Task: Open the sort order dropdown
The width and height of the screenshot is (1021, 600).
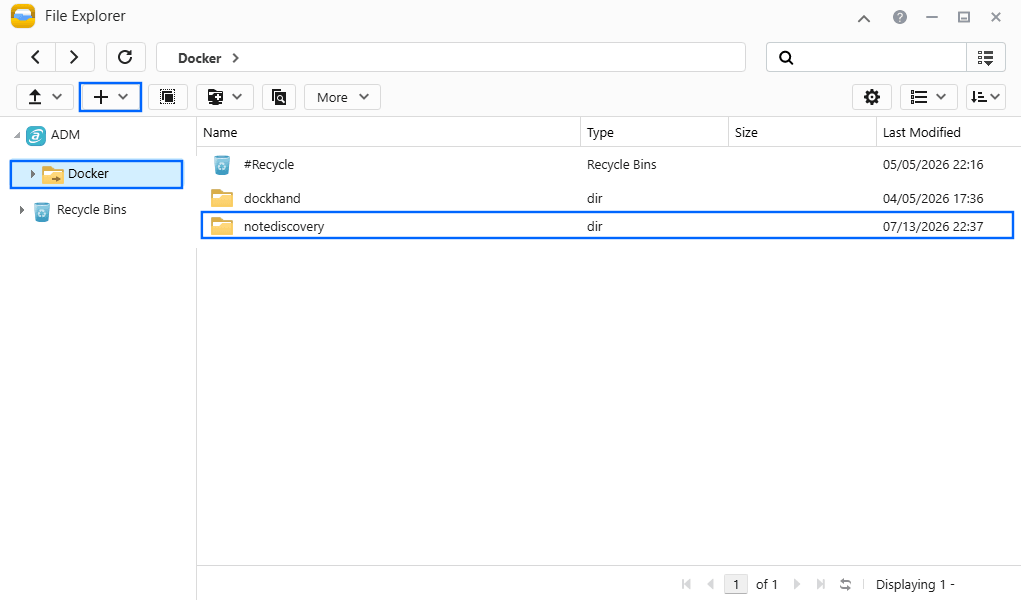Action: [x=986, y=97]
